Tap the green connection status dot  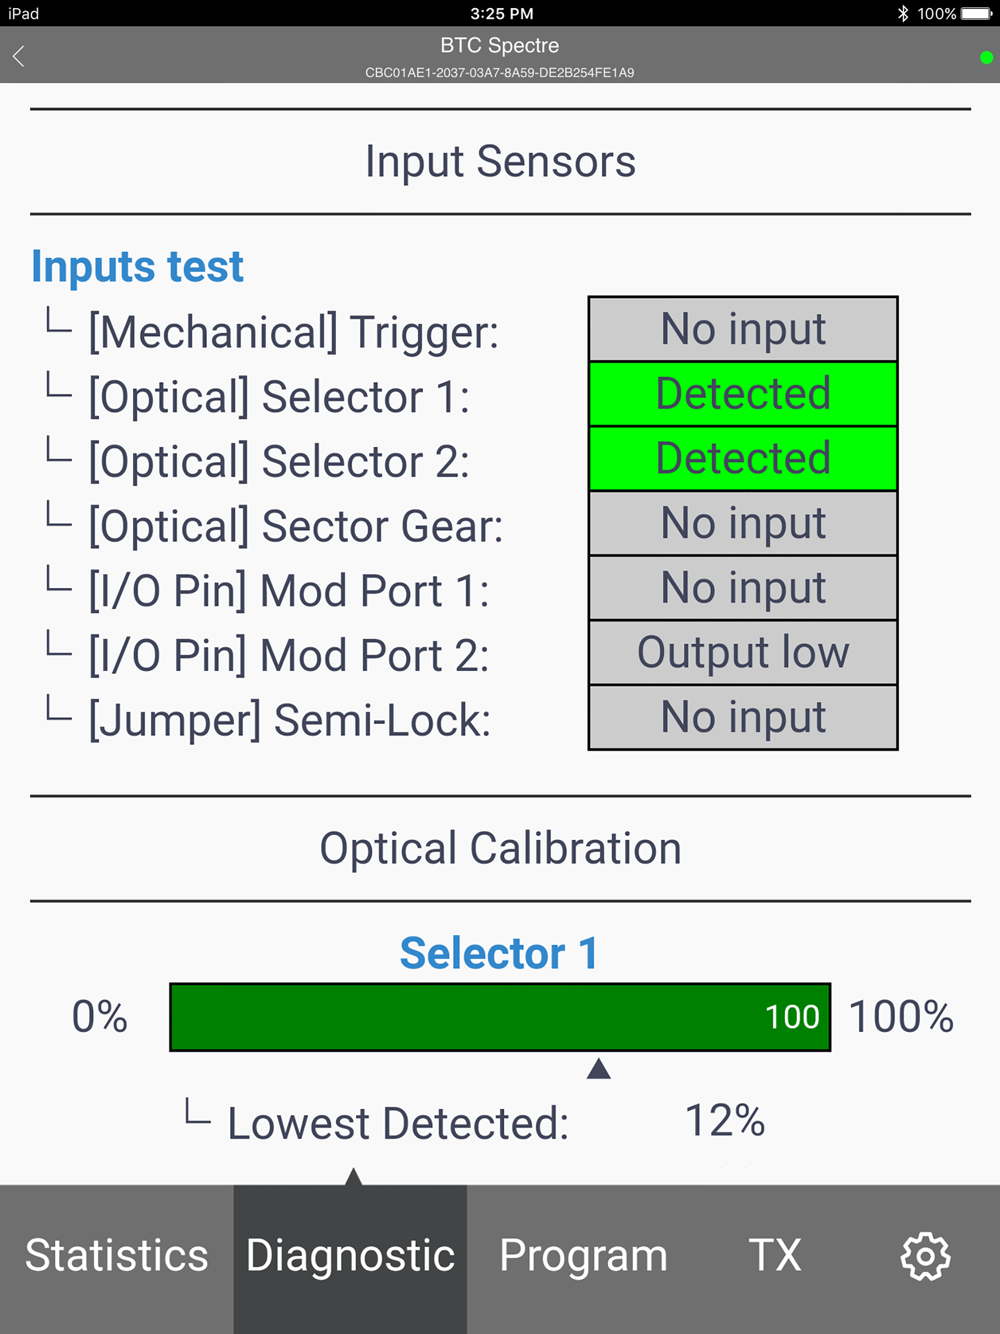pyautogui.click(x=987, y=58)
